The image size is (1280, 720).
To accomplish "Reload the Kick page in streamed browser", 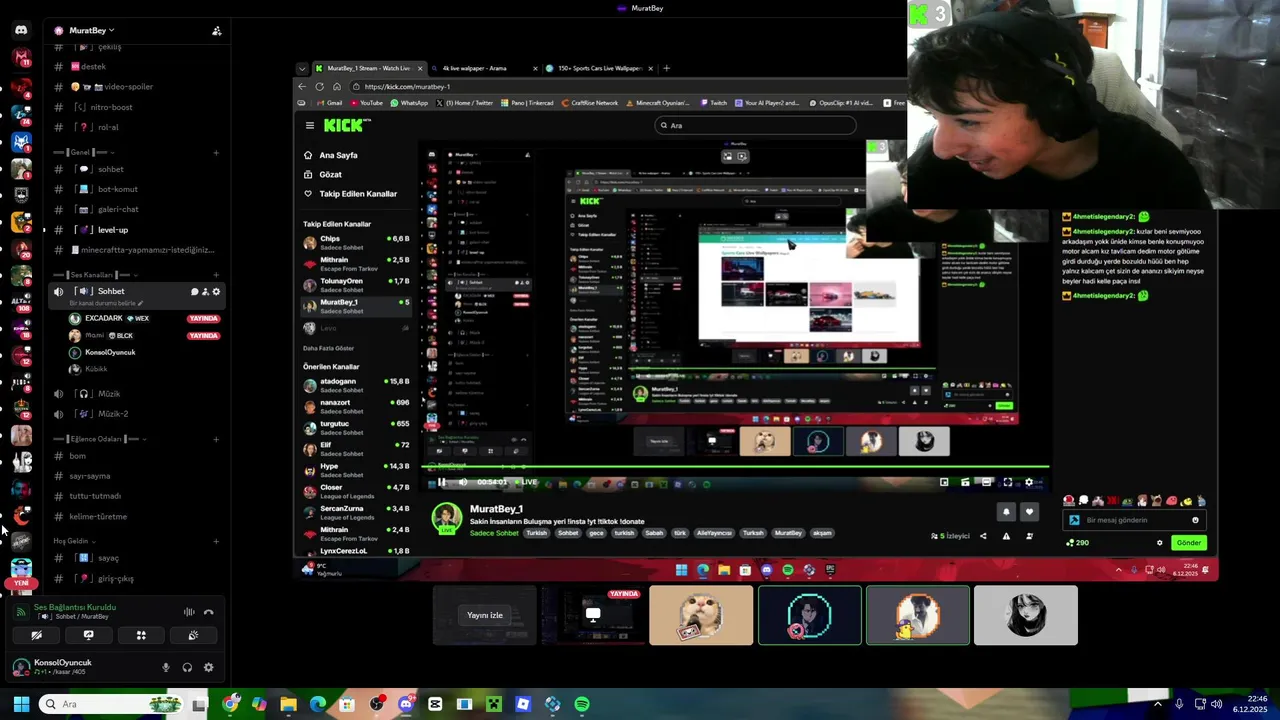I will click(x=319, y=86).
